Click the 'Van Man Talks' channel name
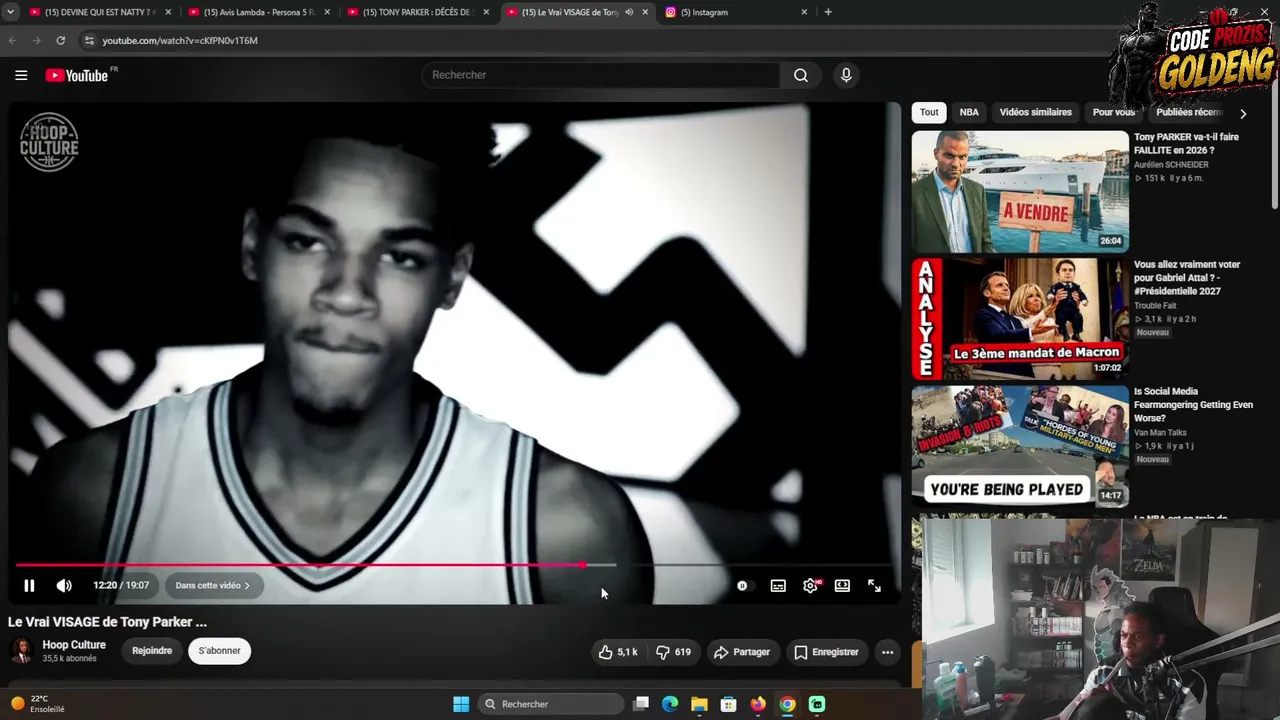Image resolution: width=1280 pixels, height=720 pixels. 1160,433
